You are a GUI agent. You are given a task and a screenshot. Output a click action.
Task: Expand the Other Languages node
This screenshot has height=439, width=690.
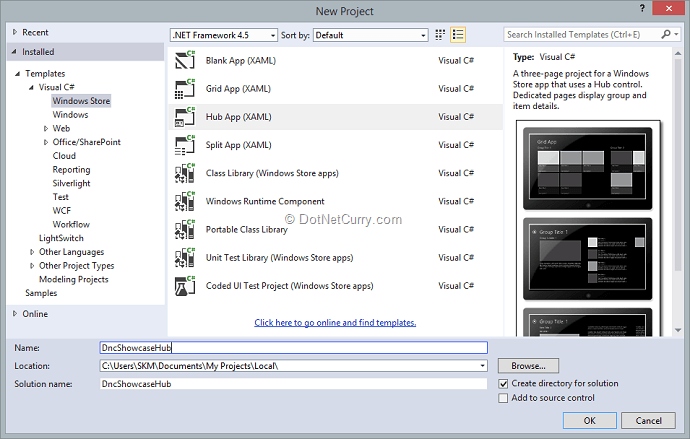click(32, 252)
